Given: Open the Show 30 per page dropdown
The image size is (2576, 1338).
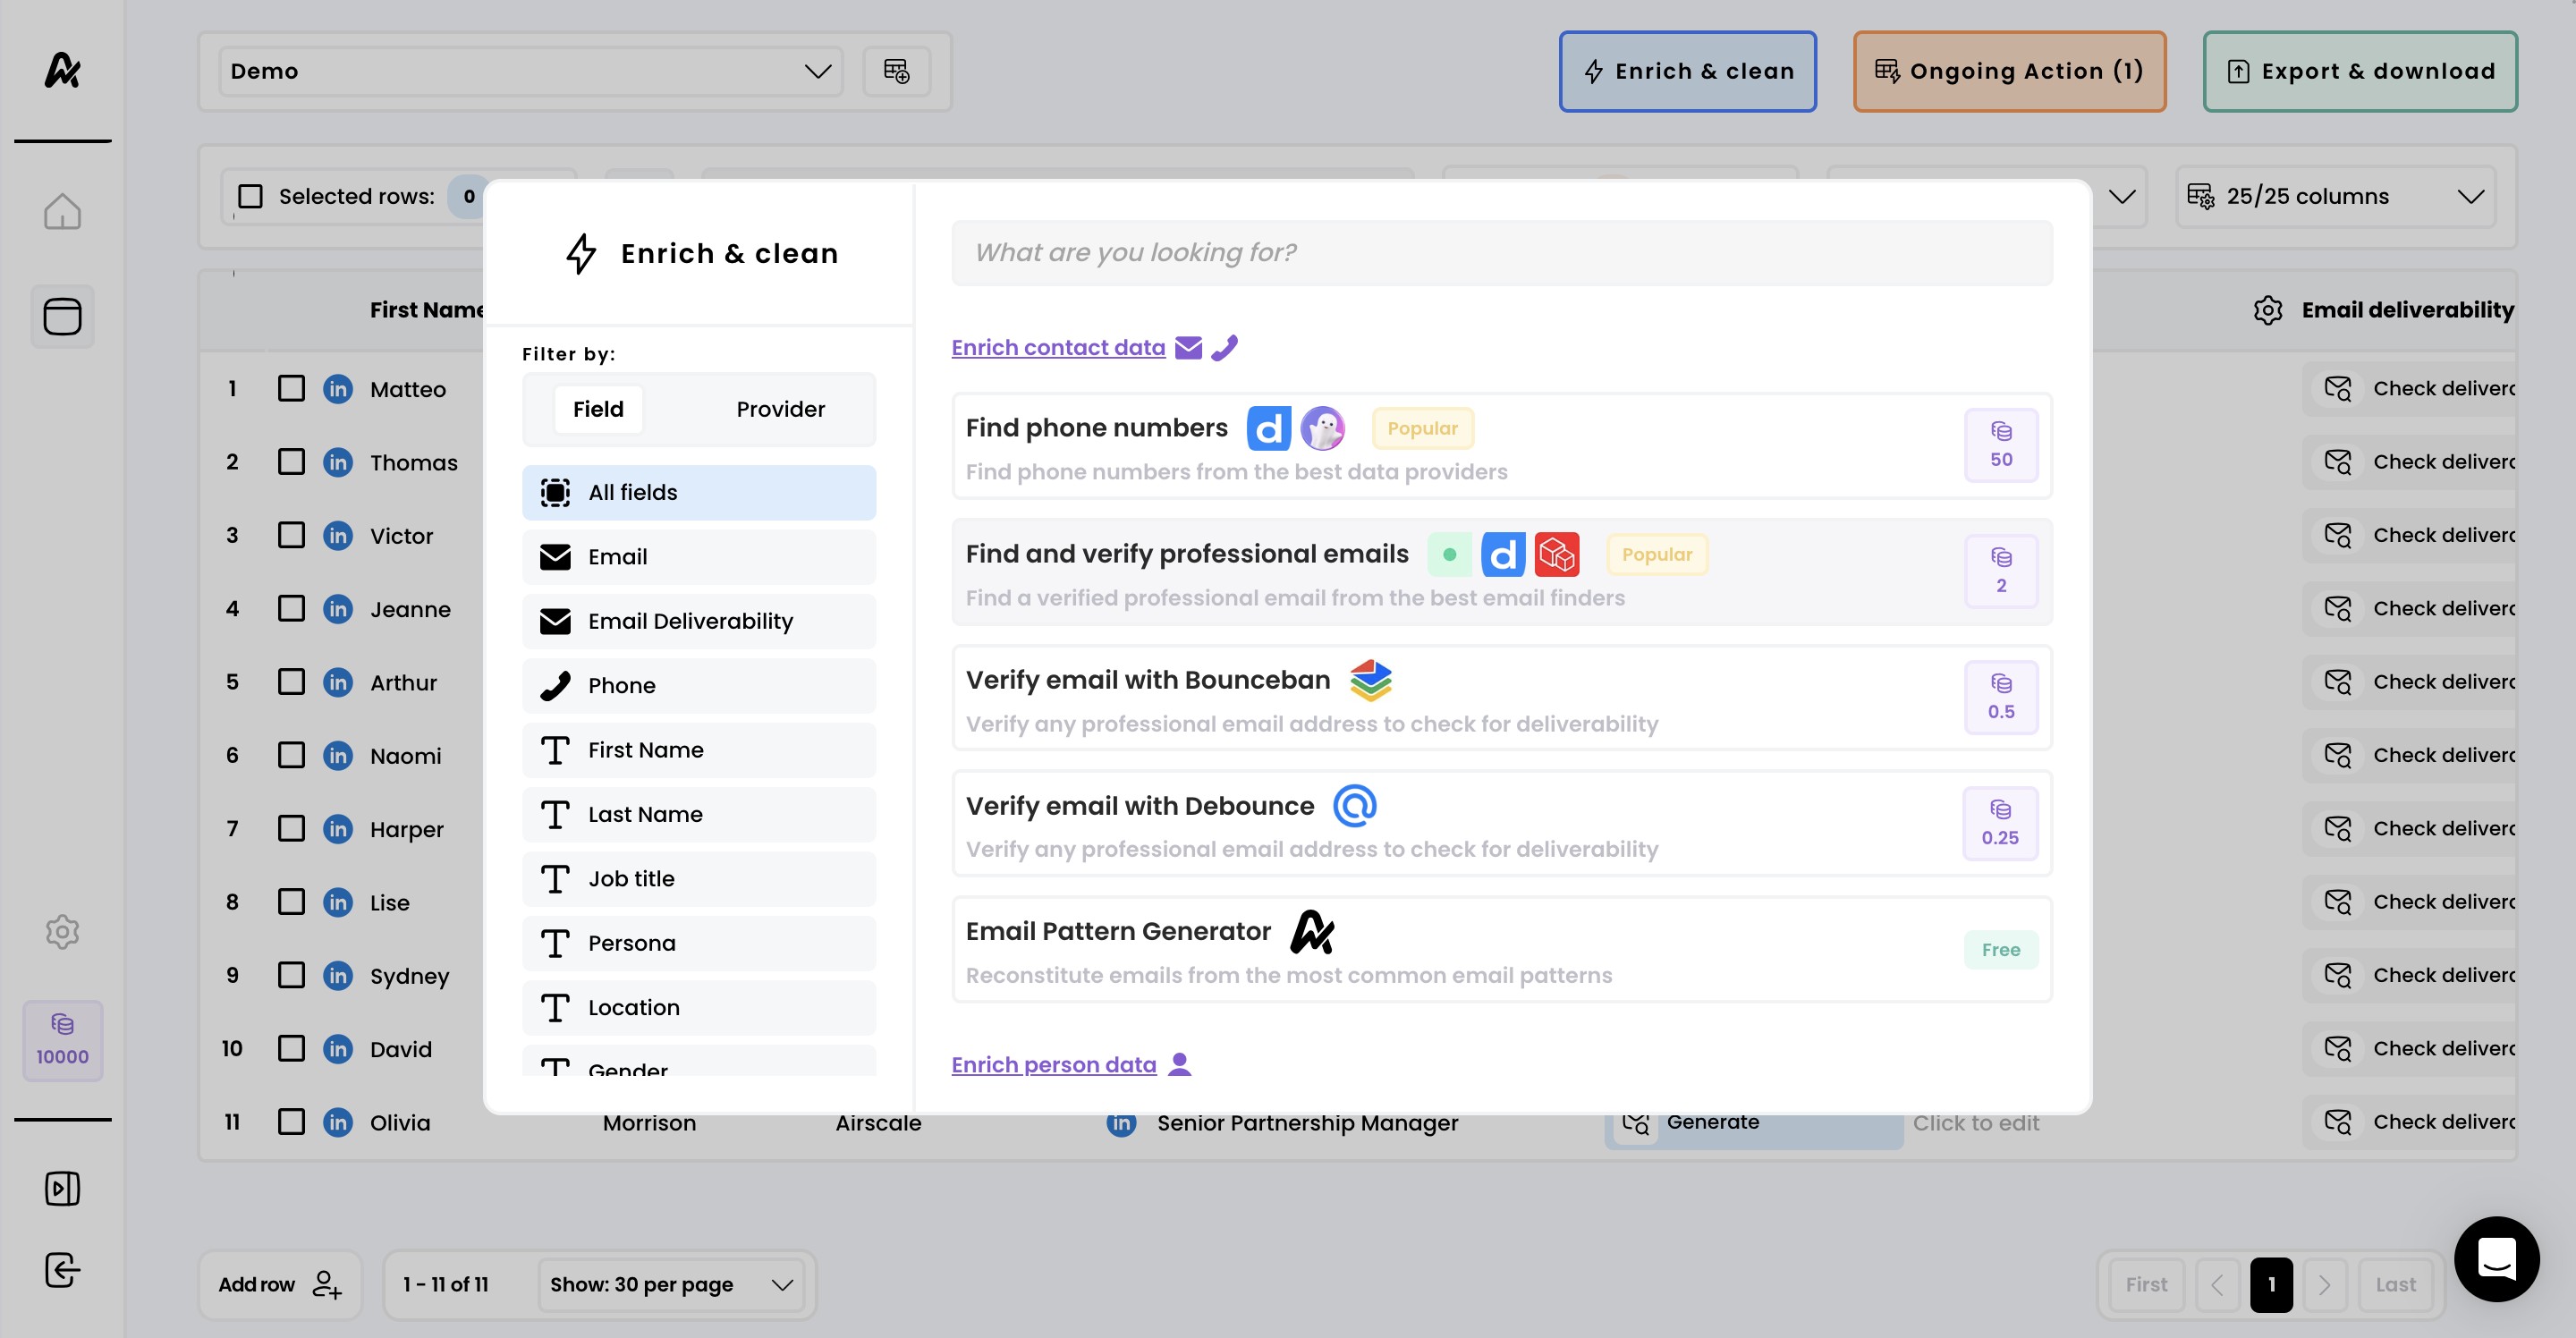Looking at the screenshot, I should (x=670, y=1284).
